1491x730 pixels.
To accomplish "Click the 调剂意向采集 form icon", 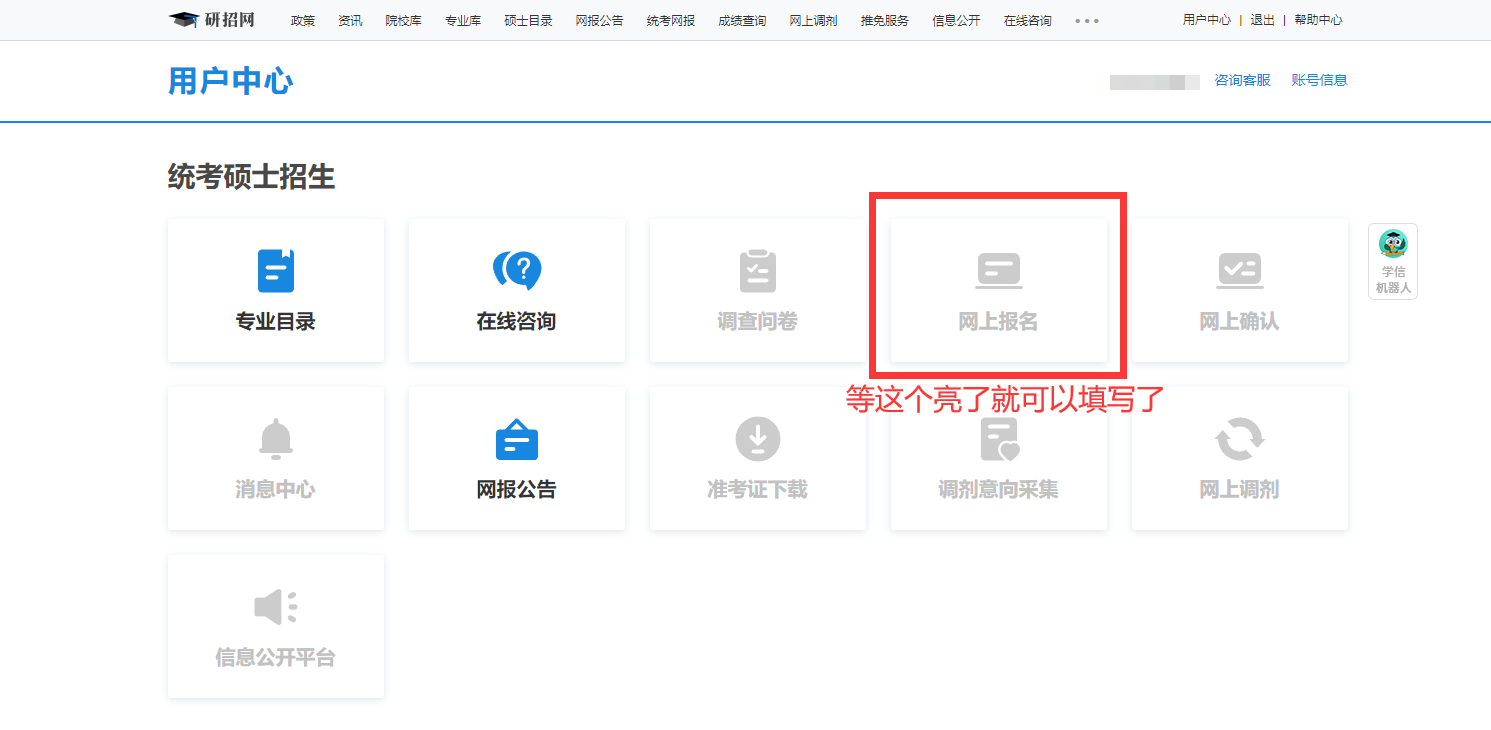I will coord(998,439).
